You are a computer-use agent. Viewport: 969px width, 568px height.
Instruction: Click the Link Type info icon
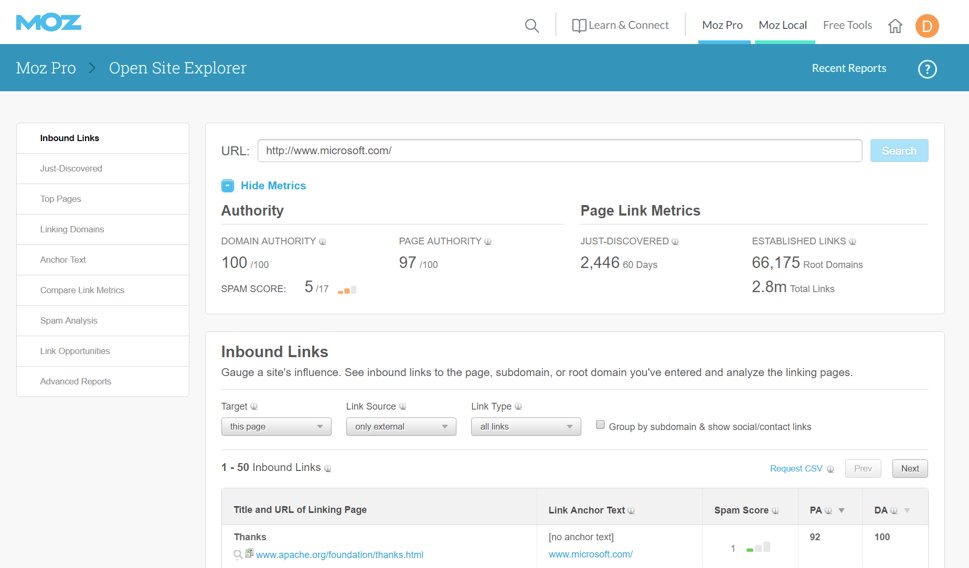click(518, 407)
